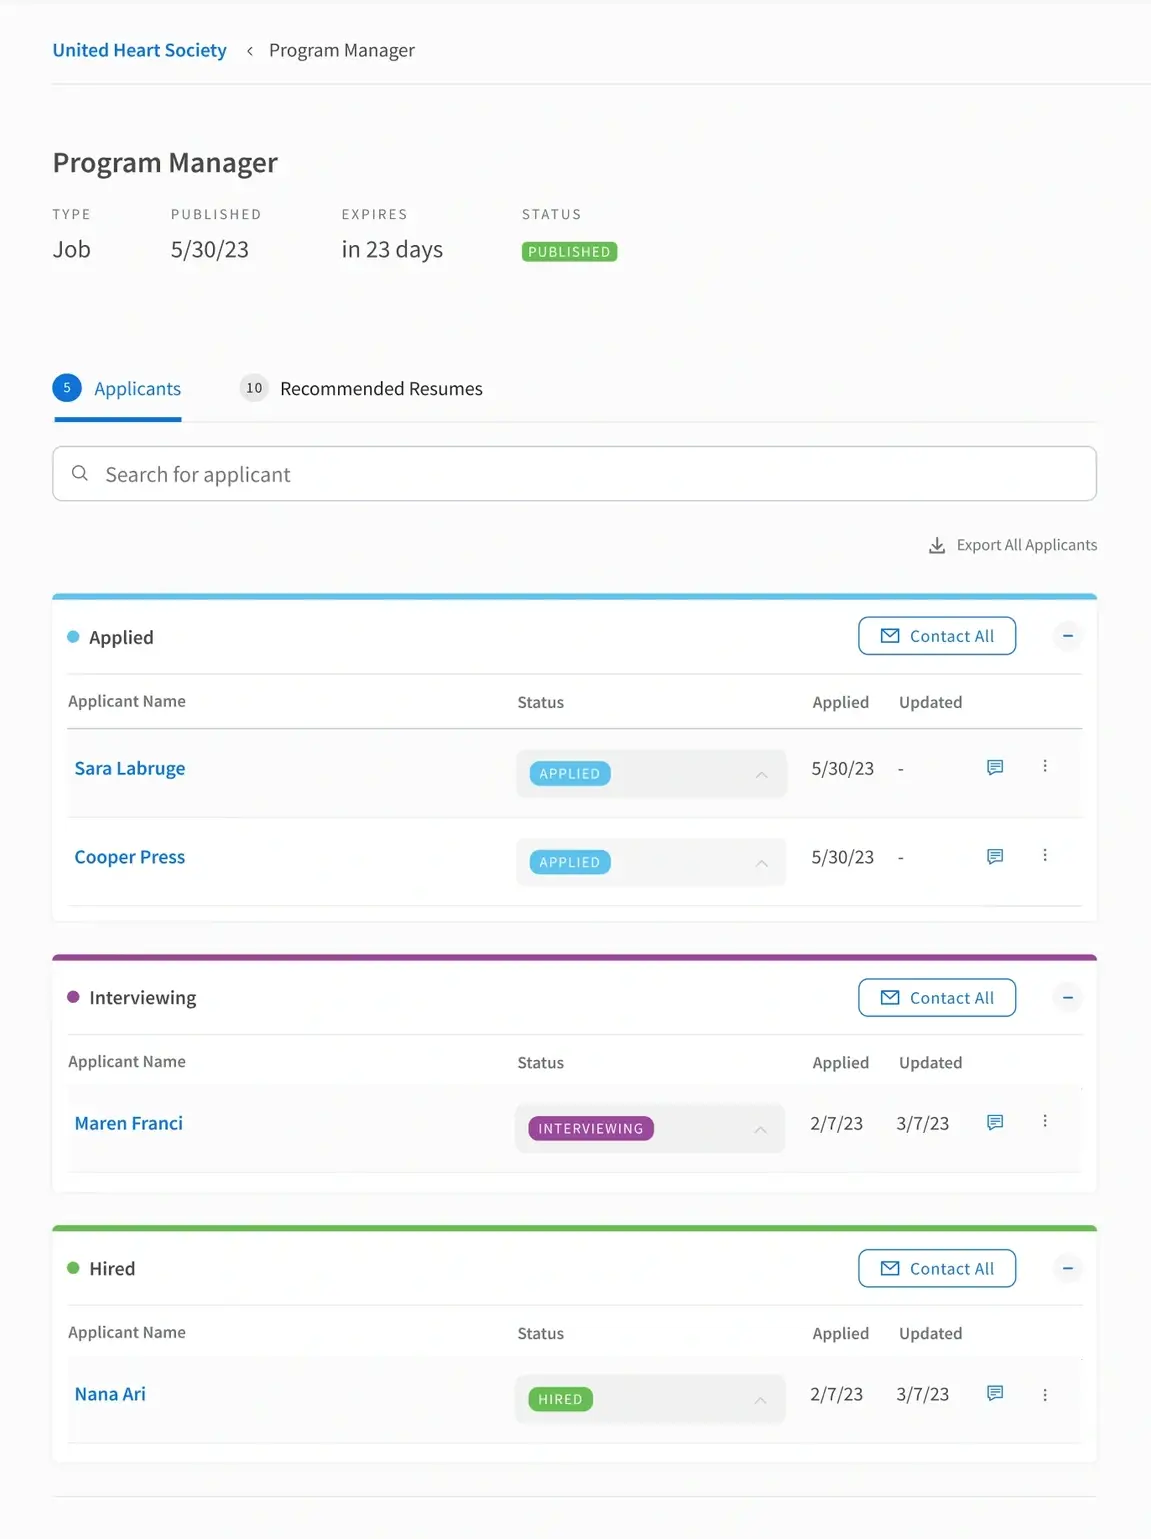Click the Hired section title
The image size is (1151, 1539).
pyautogui.click(x=112, y=1269)
